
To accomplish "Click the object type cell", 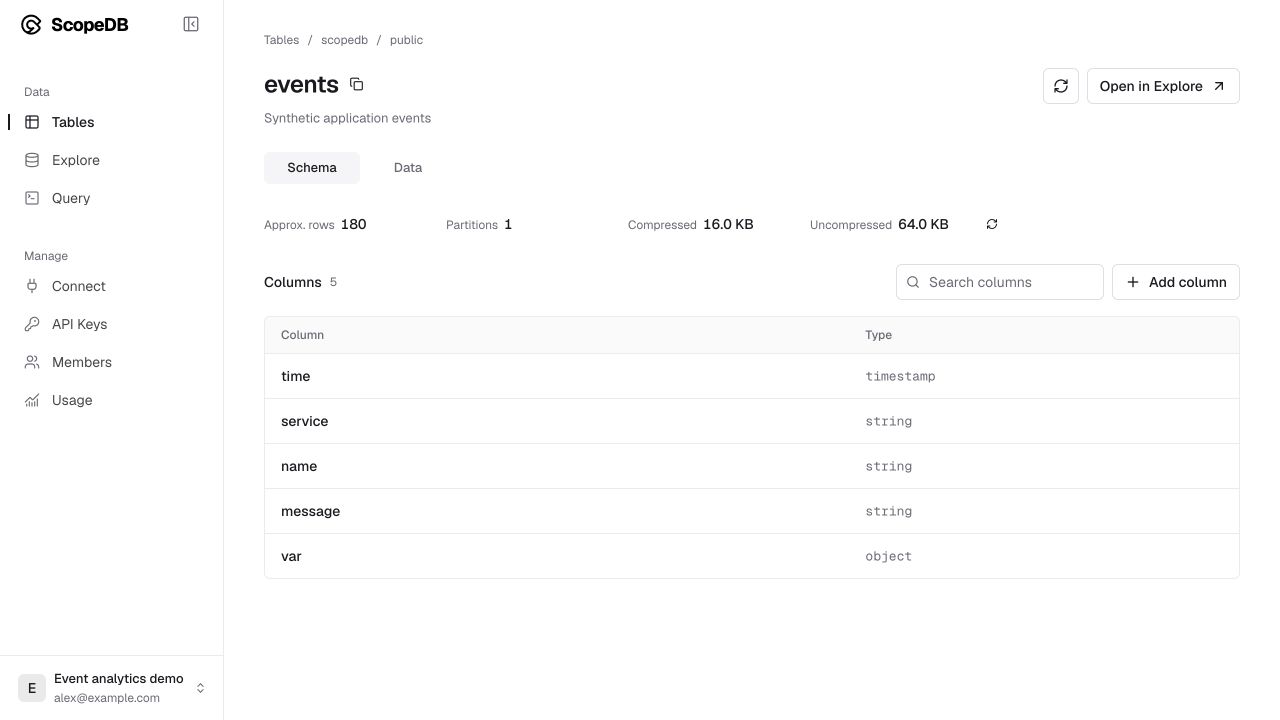I will tap(888, 556).
